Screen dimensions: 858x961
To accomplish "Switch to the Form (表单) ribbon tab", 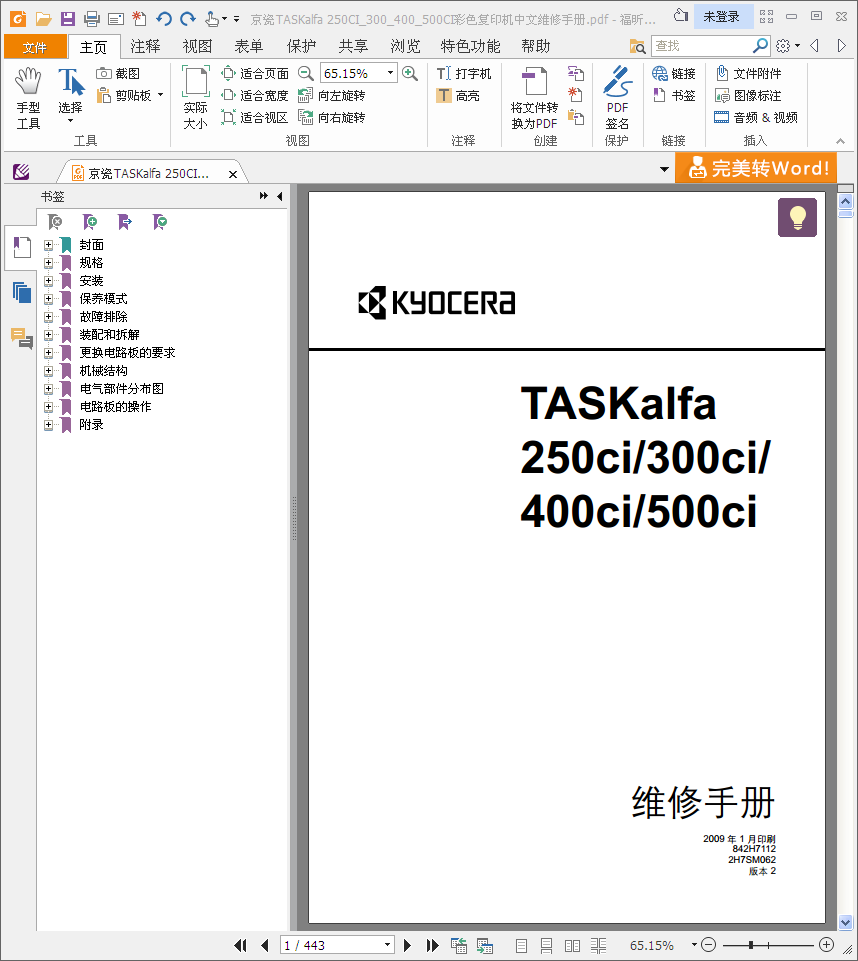I will pos(249,47).
